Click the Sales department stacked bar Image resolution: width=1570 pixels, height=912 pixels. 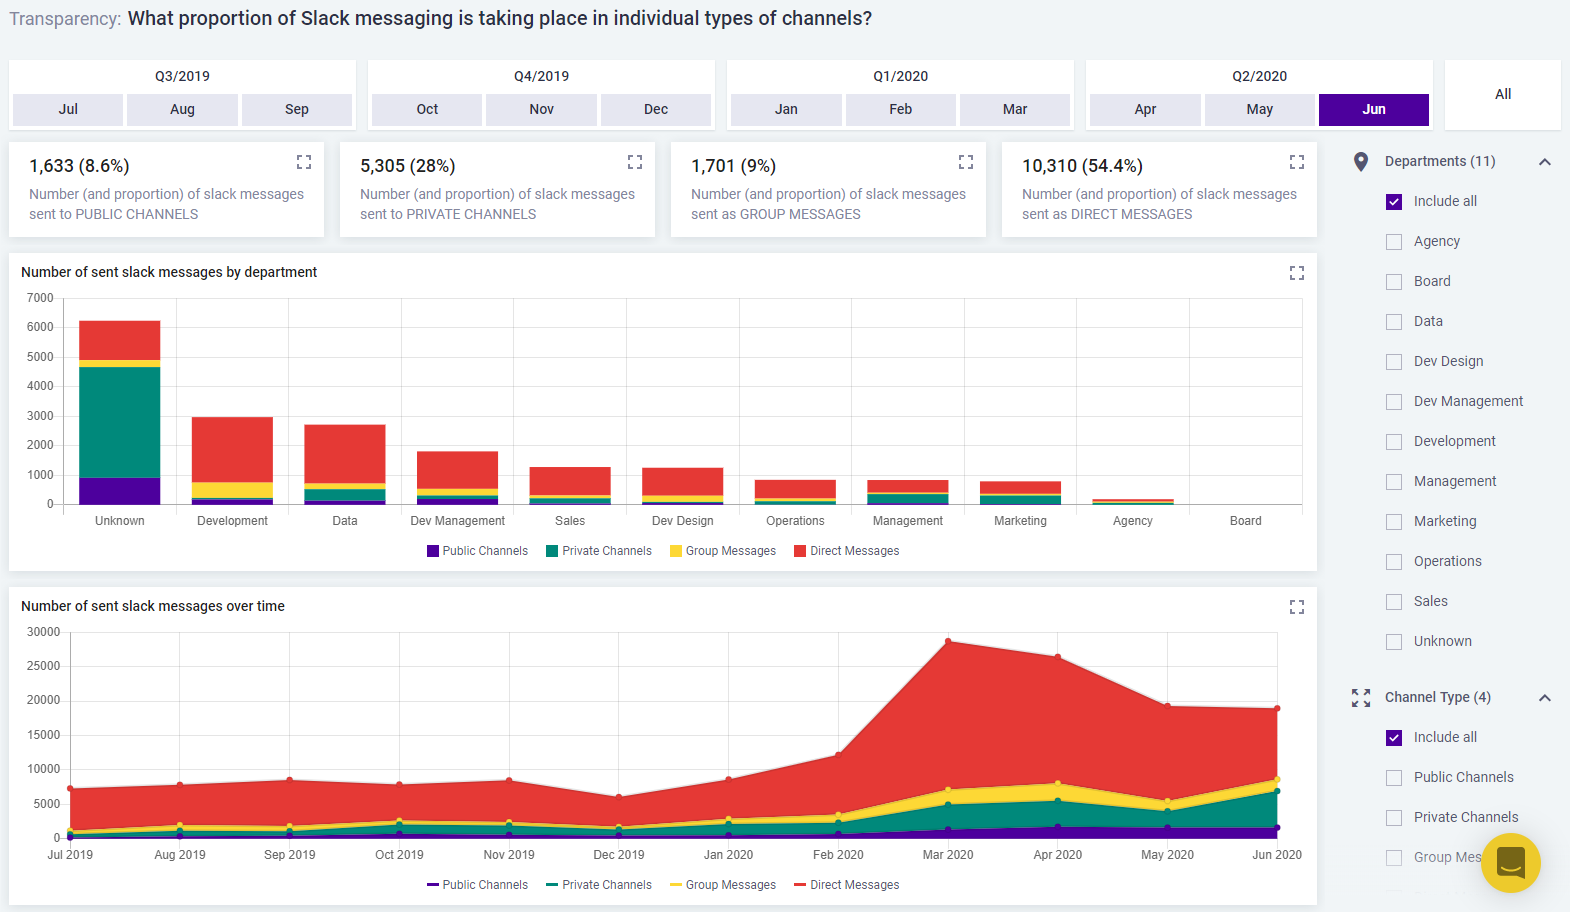[x=570, y=486]
